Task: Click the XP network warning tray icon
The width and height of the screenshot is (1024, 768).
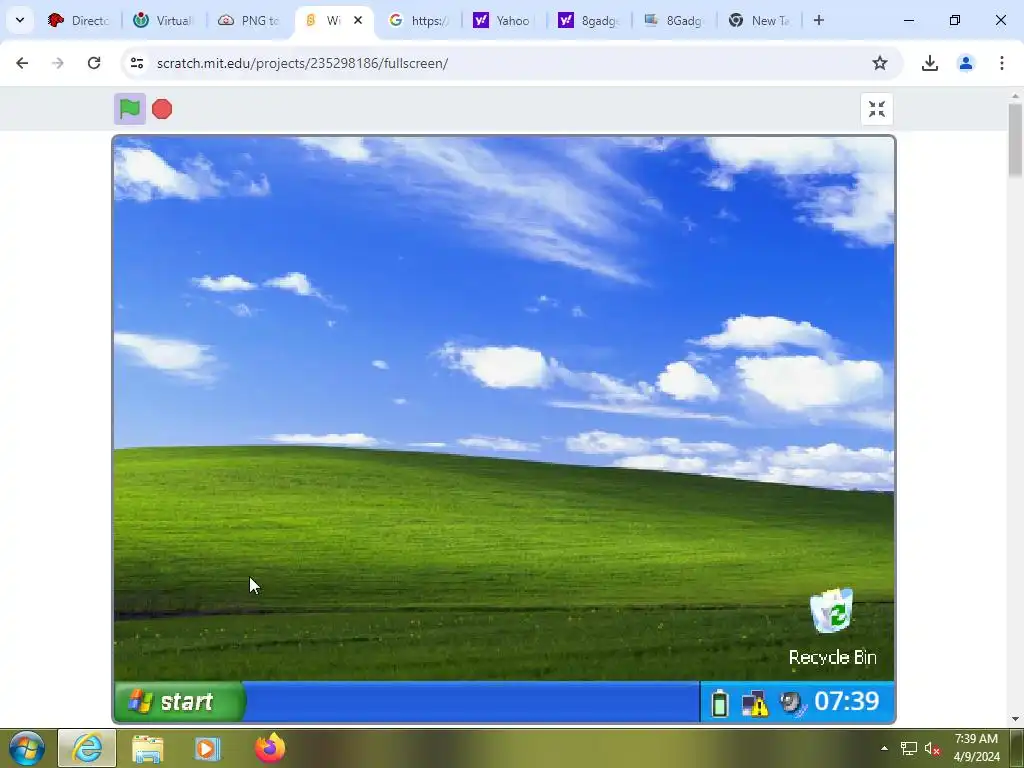Action: 755,704
